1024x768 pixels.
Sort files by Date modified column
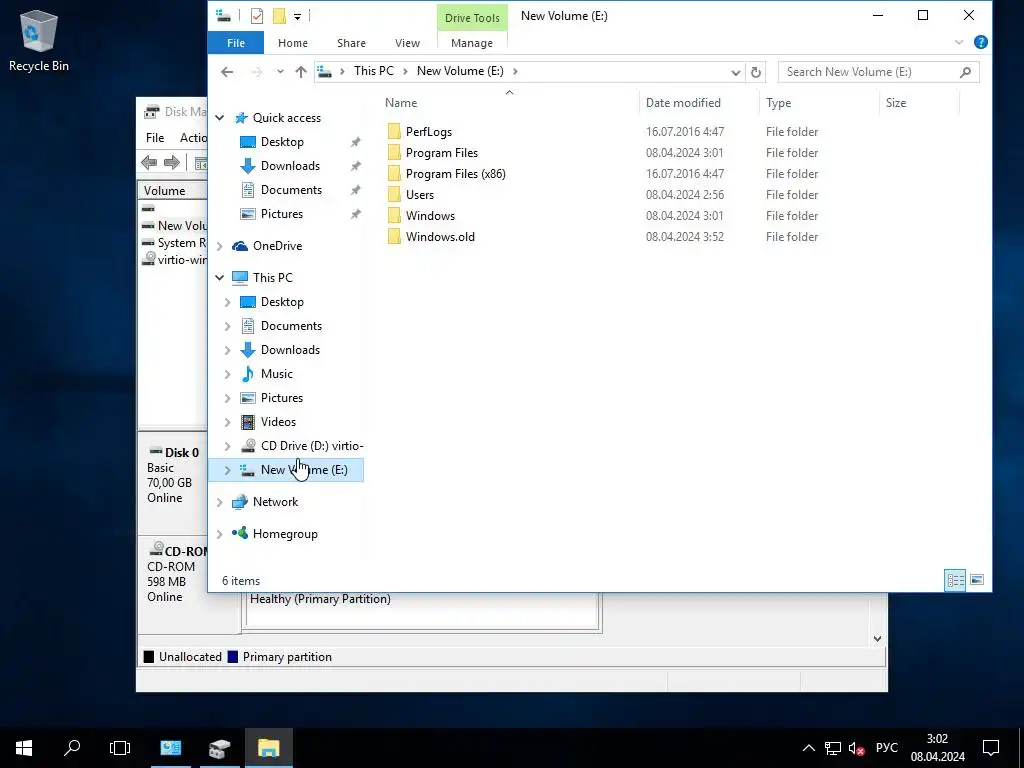683,103
